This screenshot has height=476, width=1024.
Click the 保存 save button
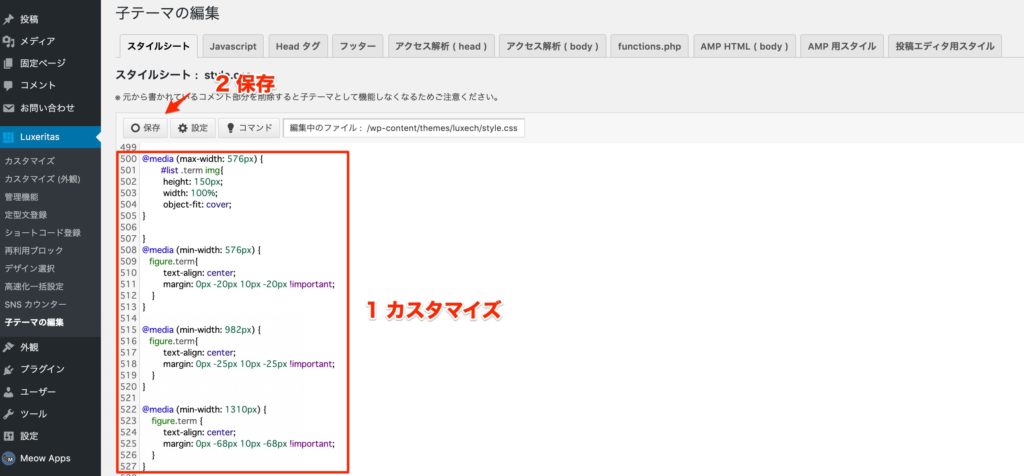tap(146, 128)
